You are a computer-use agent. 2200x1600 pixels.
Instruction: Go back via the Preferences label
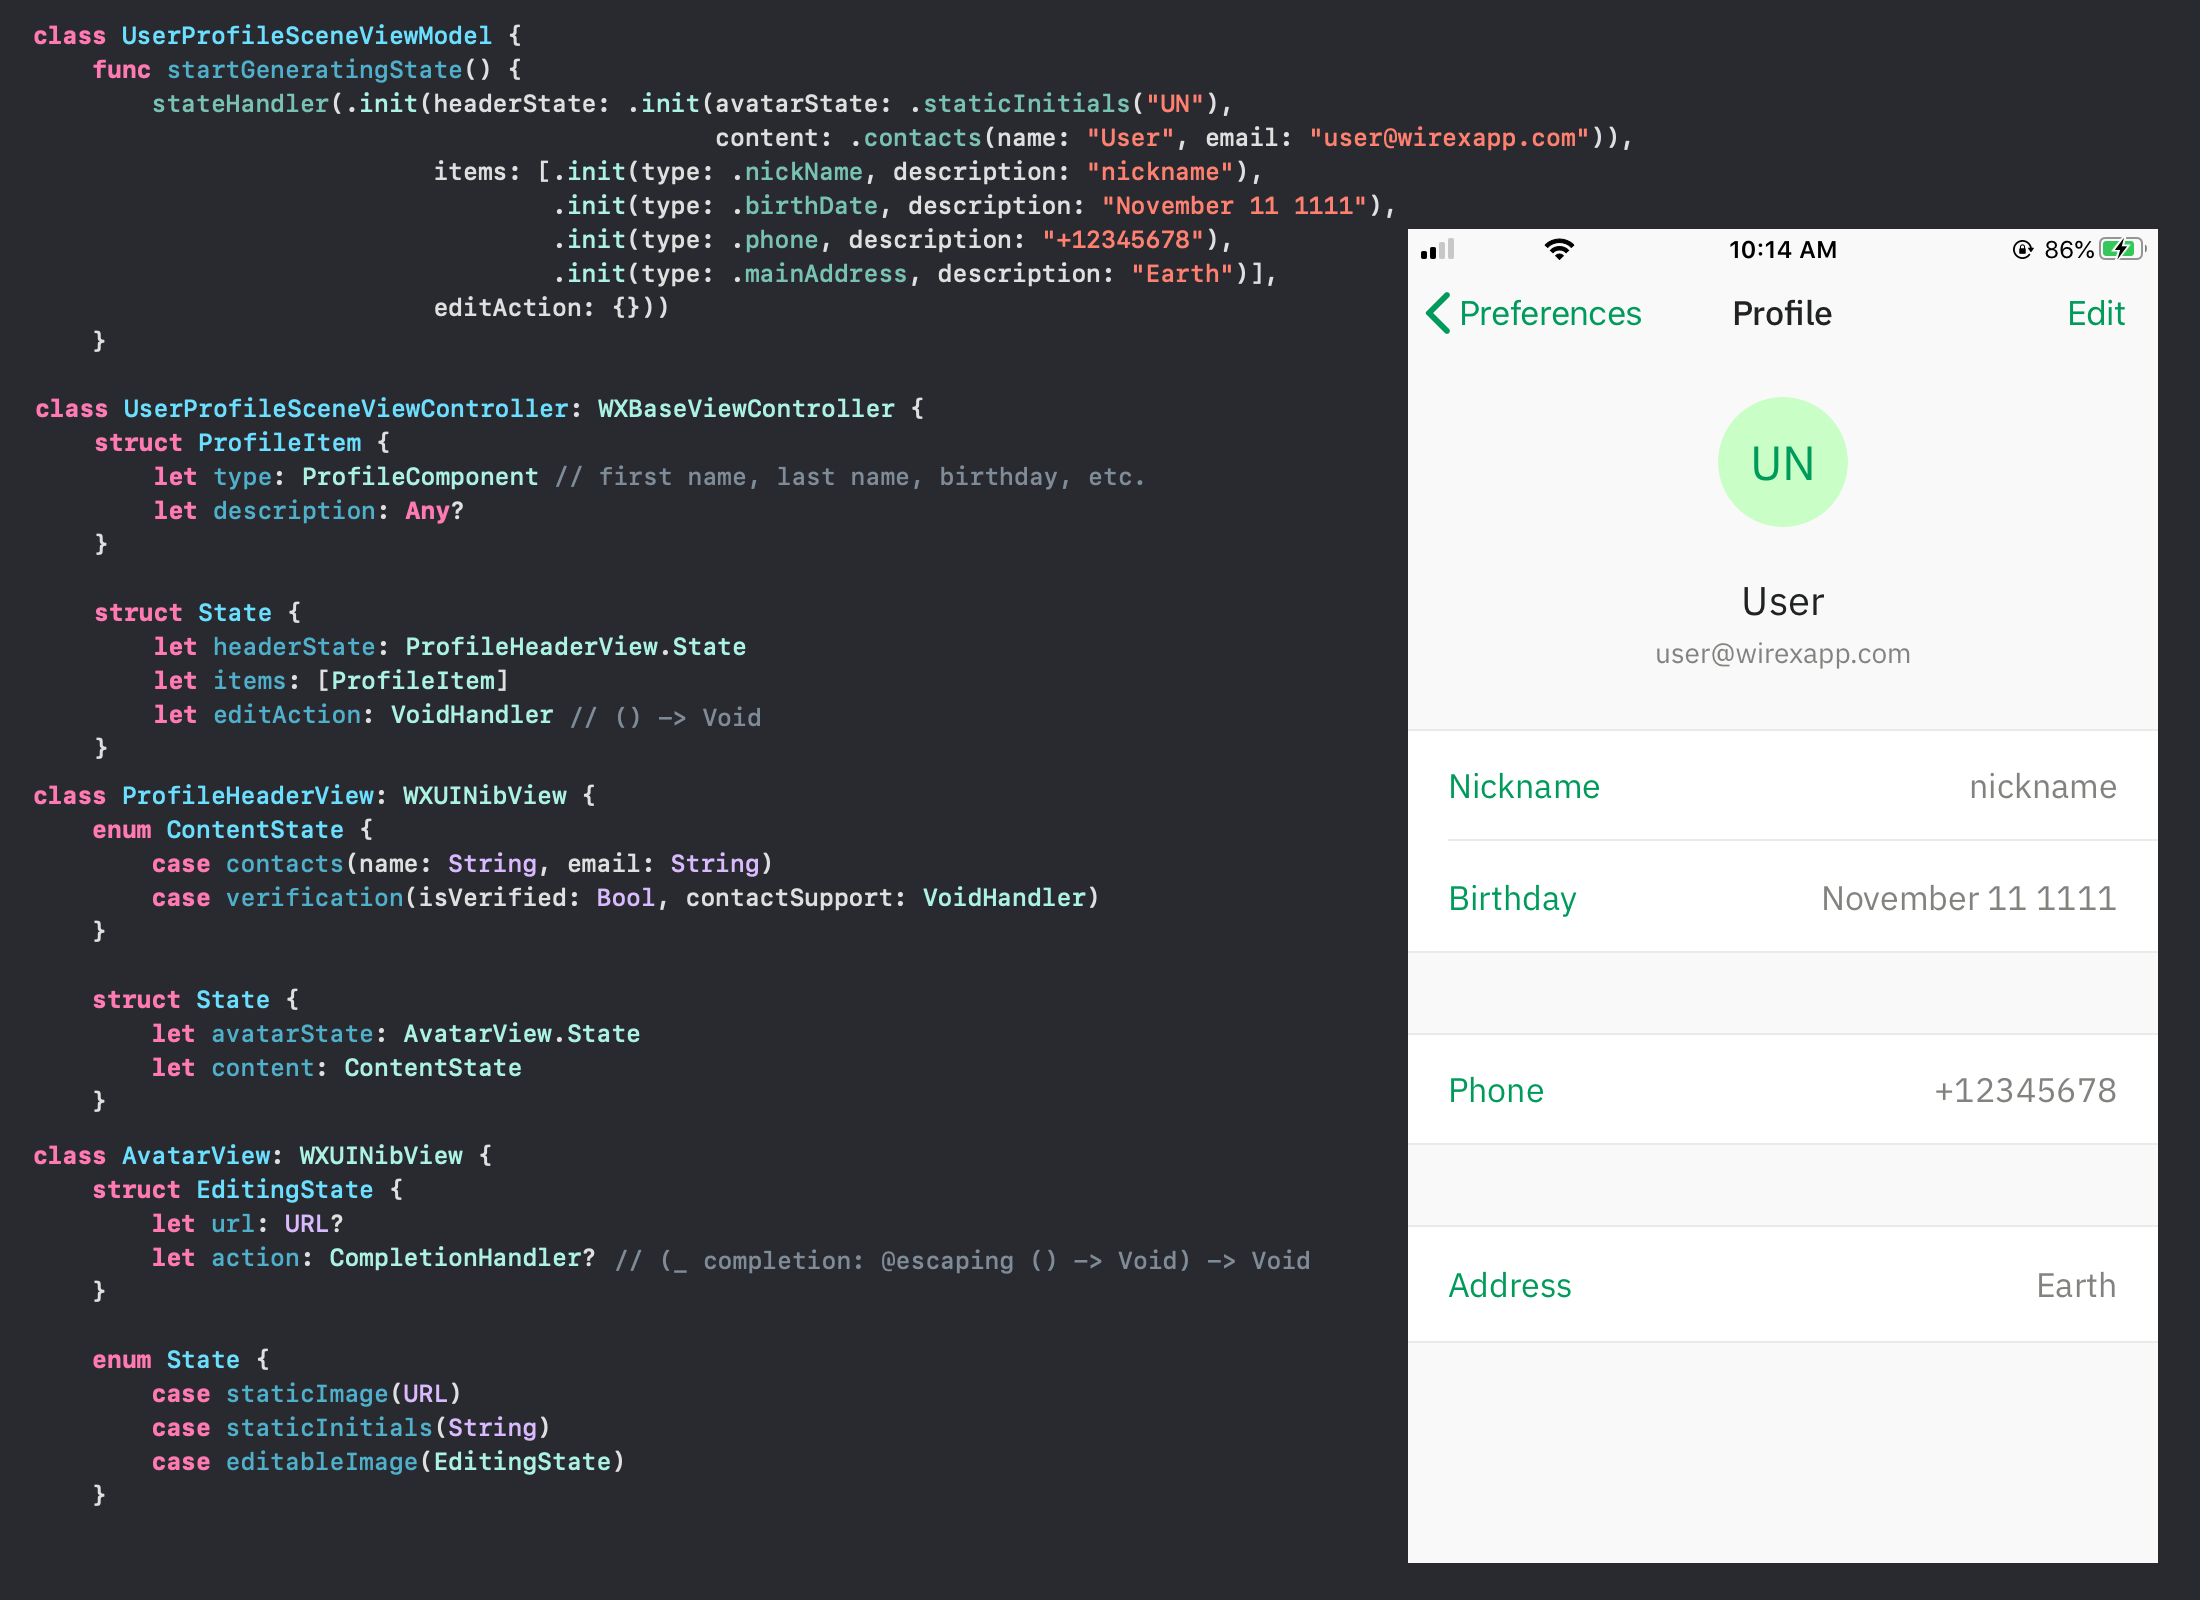click(1549, 314)
